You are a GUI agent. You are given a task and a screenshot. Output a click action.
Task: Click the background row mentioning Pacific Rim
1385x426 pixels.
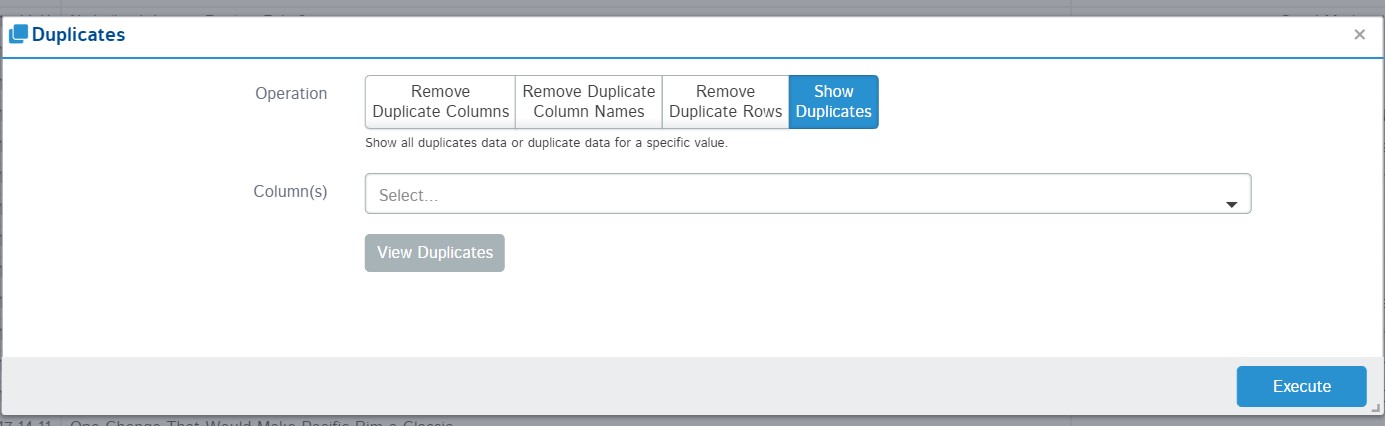pyautogui.click(x=260, y=422)
